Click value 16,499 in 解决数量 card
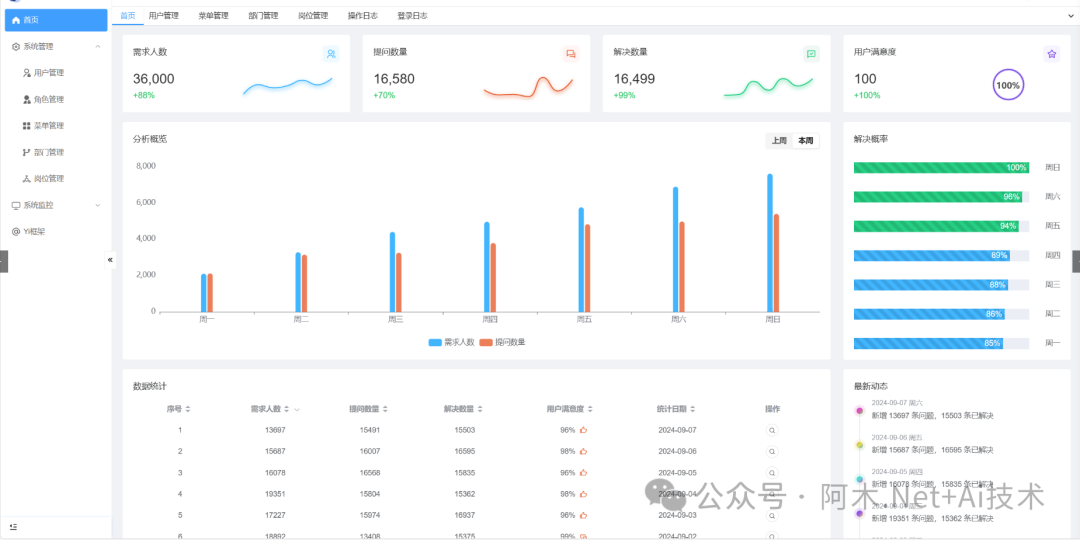 tap(634, 79)
